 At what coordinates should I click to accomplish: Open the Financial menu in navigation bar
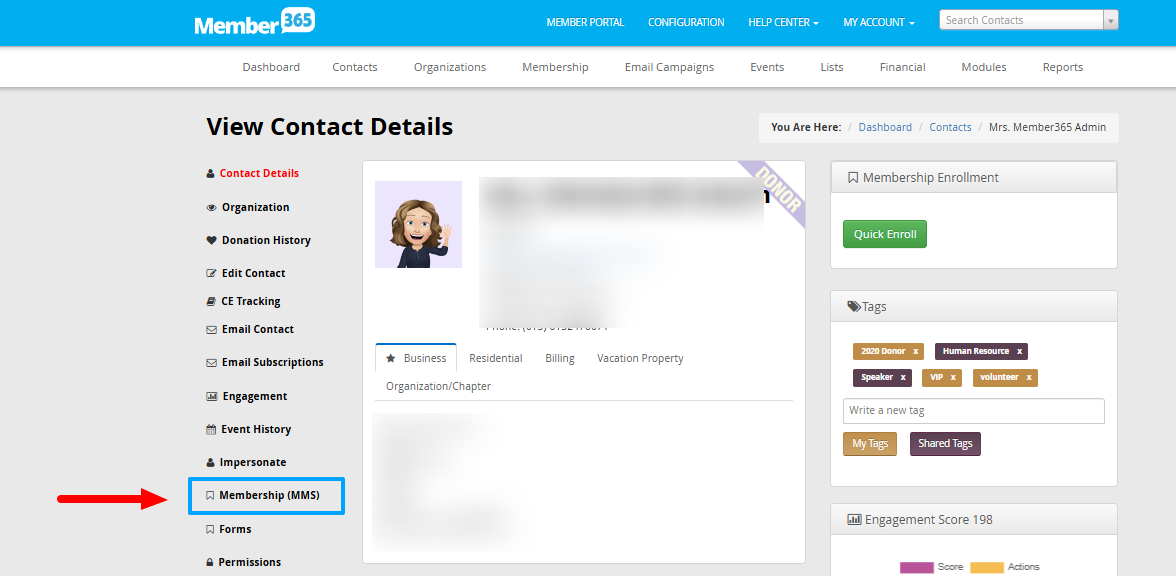coord(902,67)
